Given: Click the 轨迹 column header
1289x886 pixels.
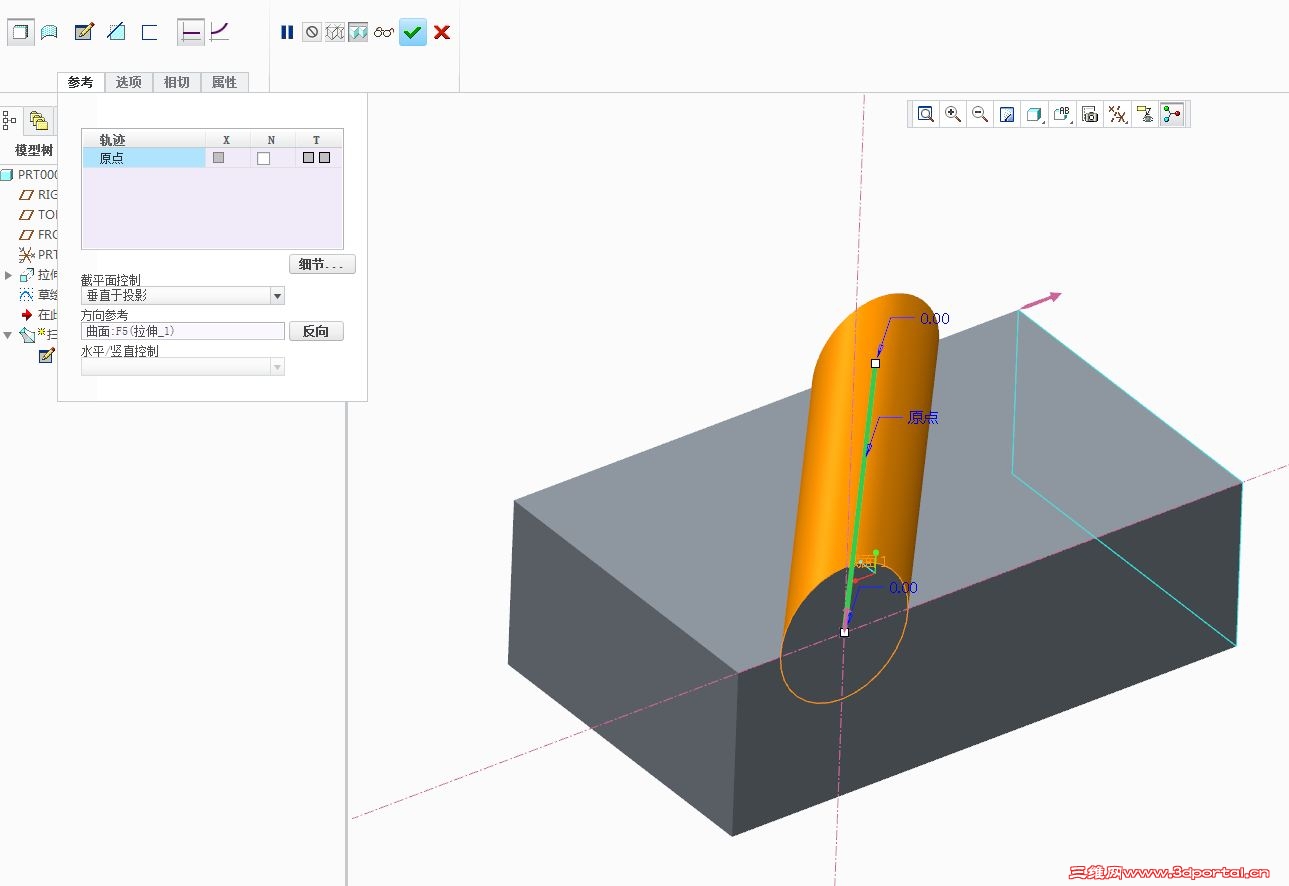Looking at the screenshot, I should (x=144, y=139).
